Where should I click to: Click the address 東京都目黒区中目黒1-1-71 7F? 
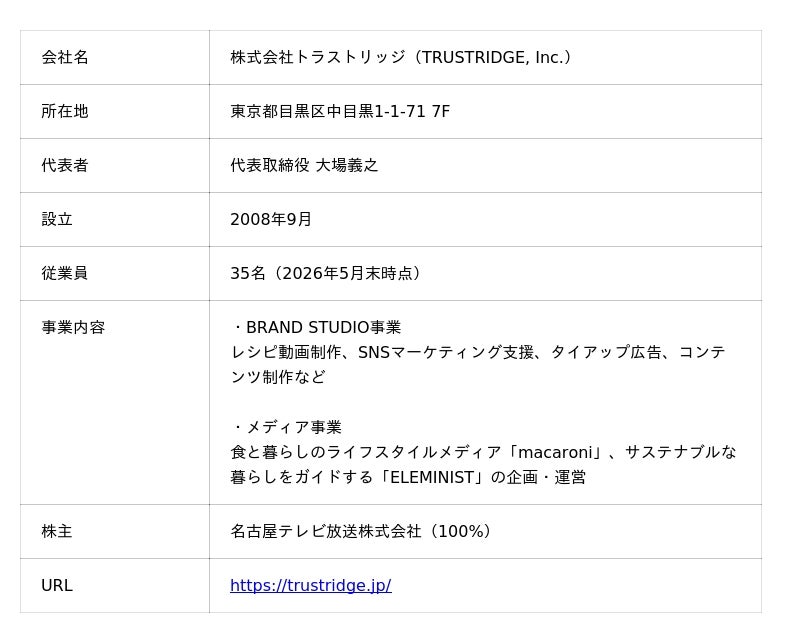340,111
